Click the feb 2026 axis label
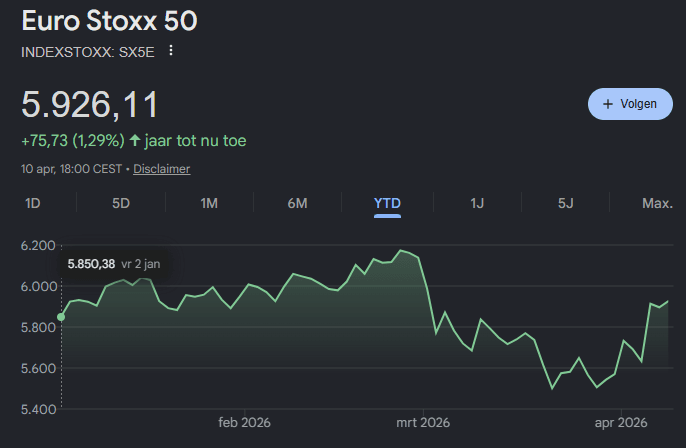686x448 pixels. coord(244,423)
